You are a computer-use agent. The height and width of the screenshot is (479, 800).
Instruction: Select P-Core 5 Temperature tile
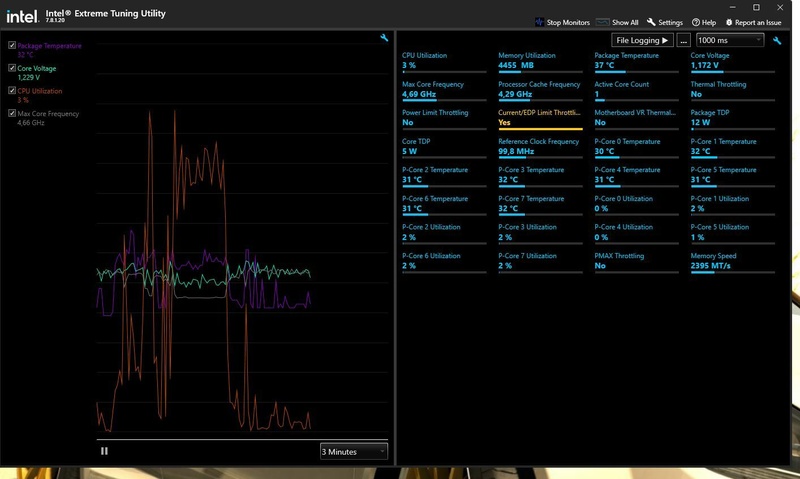[733, 176]
